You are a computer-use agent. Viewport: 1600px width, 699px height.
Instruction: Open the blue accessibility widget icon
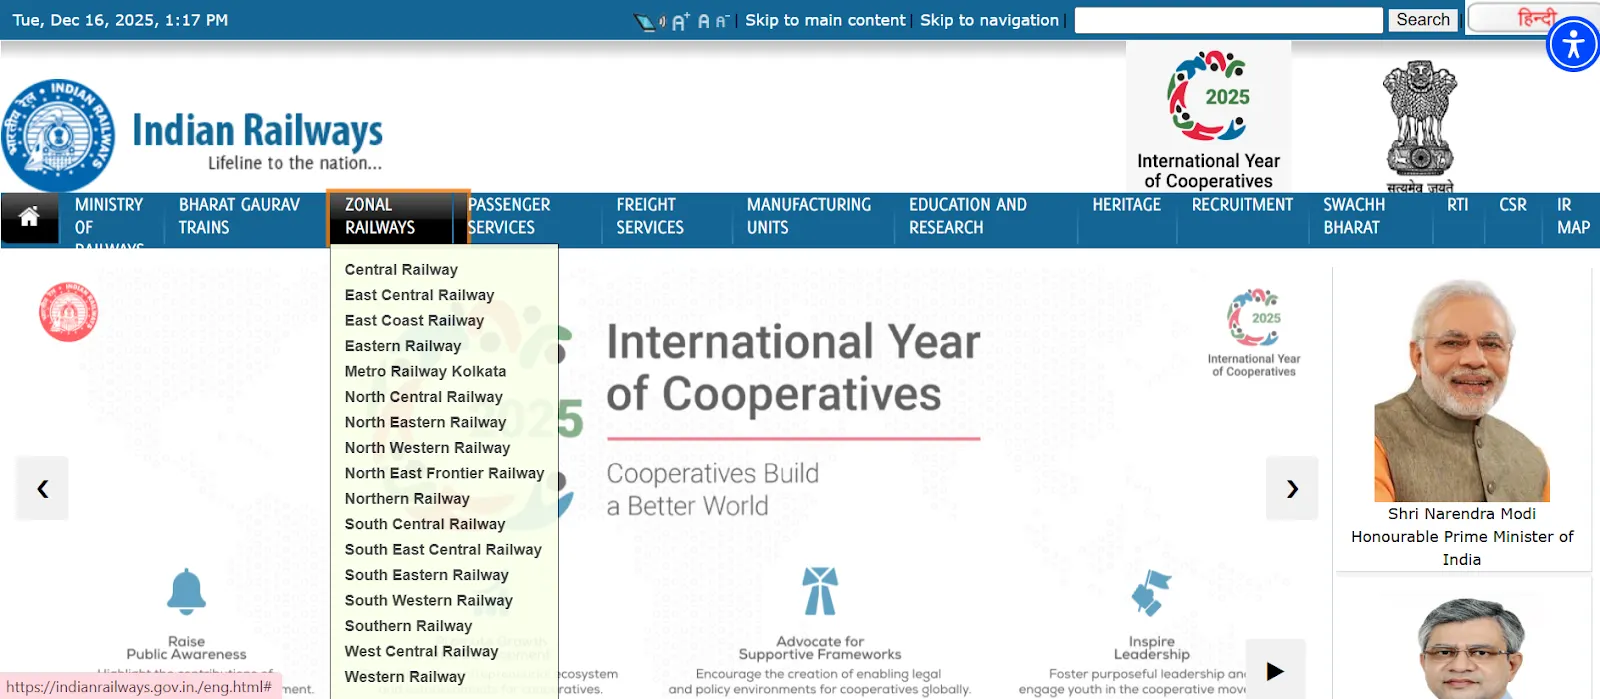(1573, 45)
